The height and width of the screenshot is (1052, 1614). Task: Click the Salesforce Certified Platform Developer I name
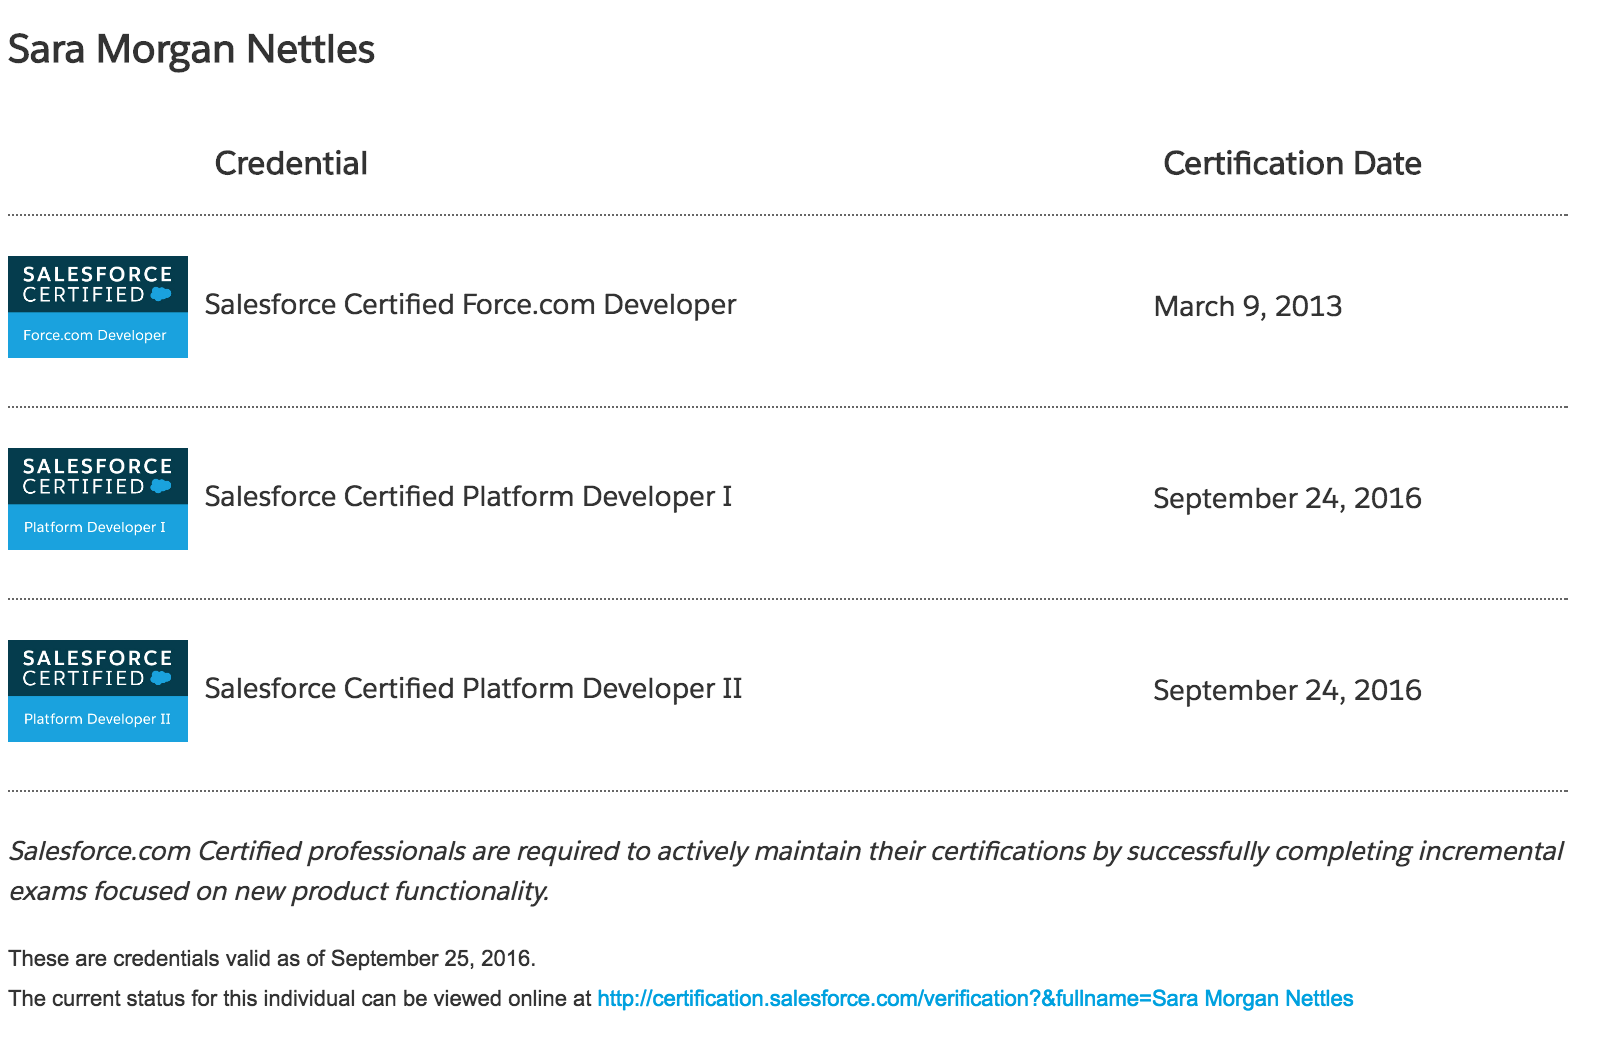[468, 497]
